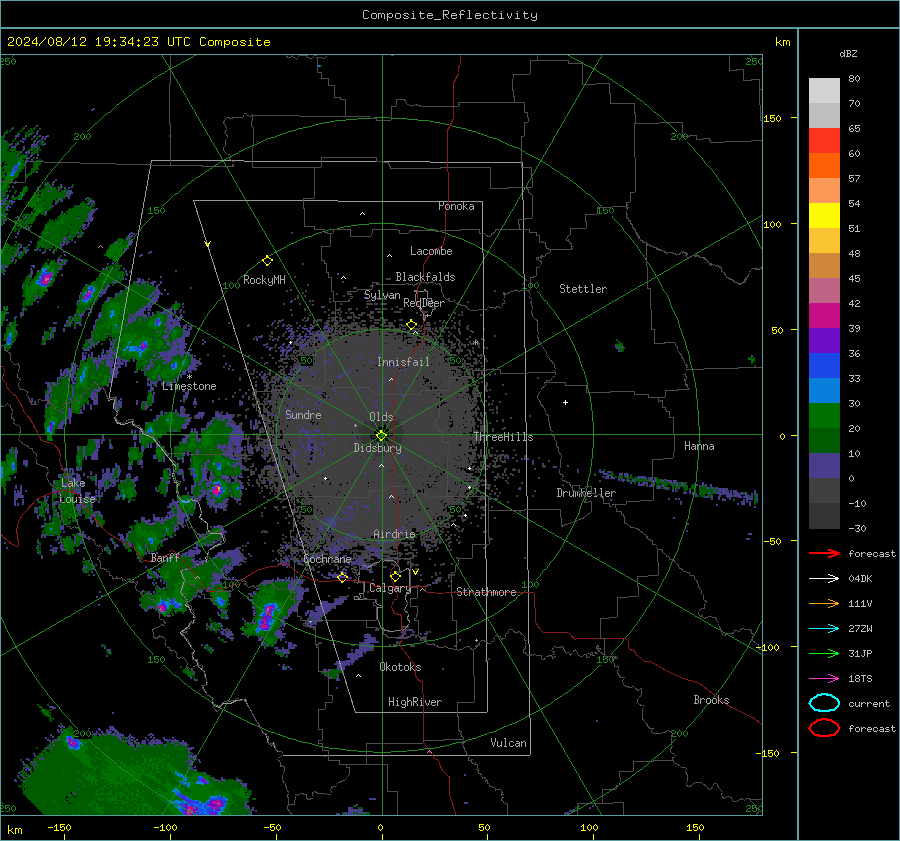The height and width of the screenshot is (841, 900).
Task: Click the Lake Louise label
Action: [x=77, y=491]
